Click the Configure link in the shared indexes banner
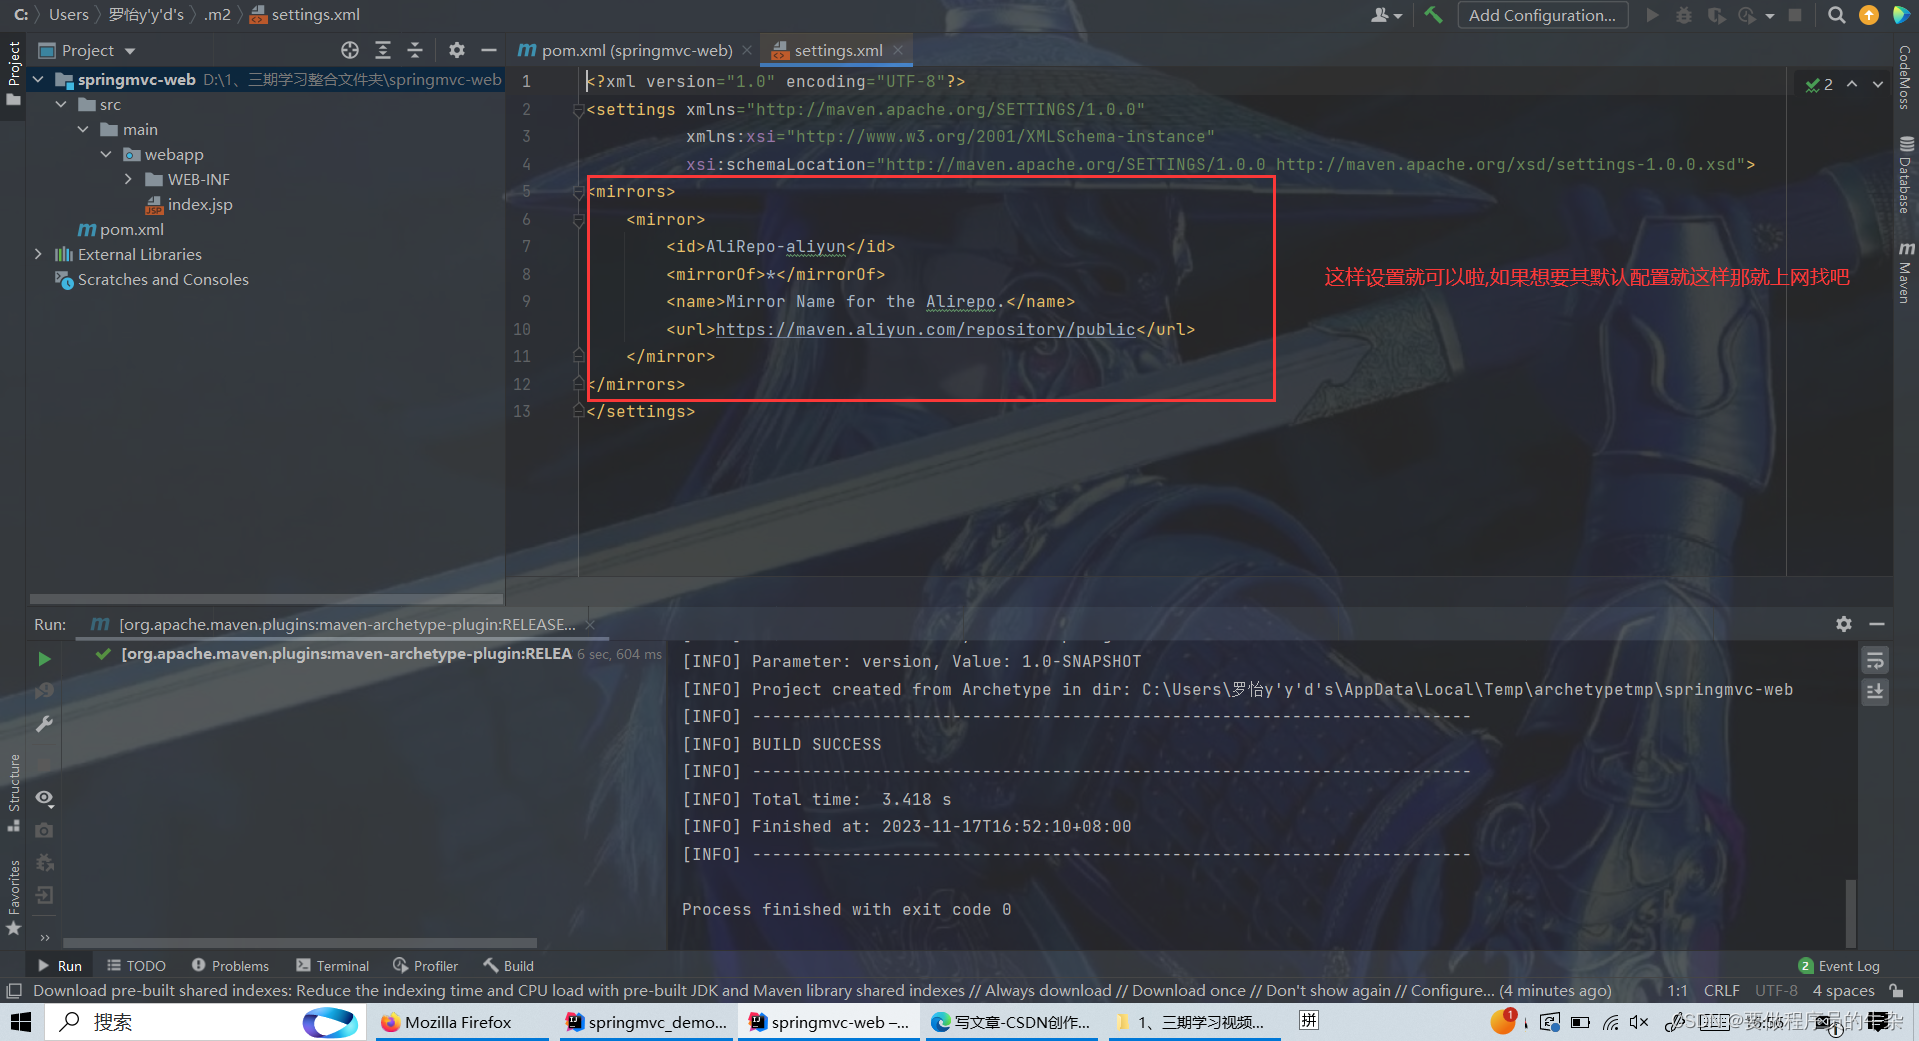Viewport: 1919px width, 1041px height. pos(1450,990)
